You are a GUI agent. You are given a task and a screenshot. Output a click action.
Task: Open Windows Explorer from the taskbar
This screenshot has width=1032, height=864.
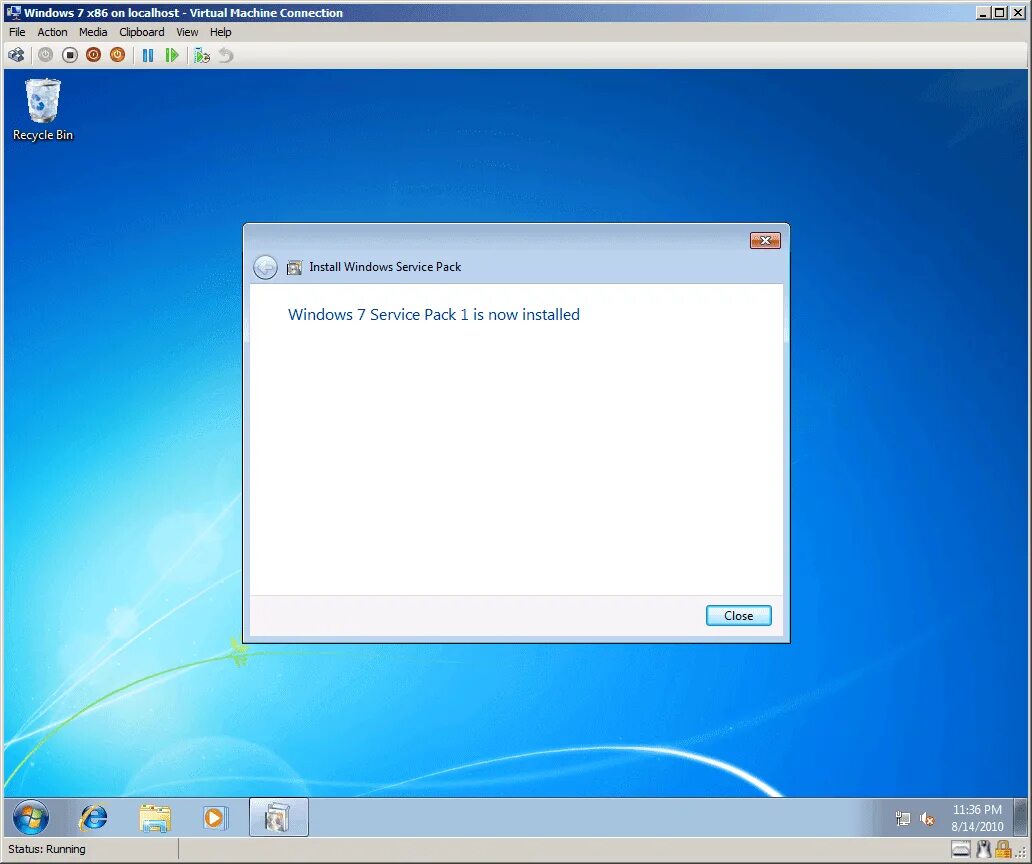155,818
